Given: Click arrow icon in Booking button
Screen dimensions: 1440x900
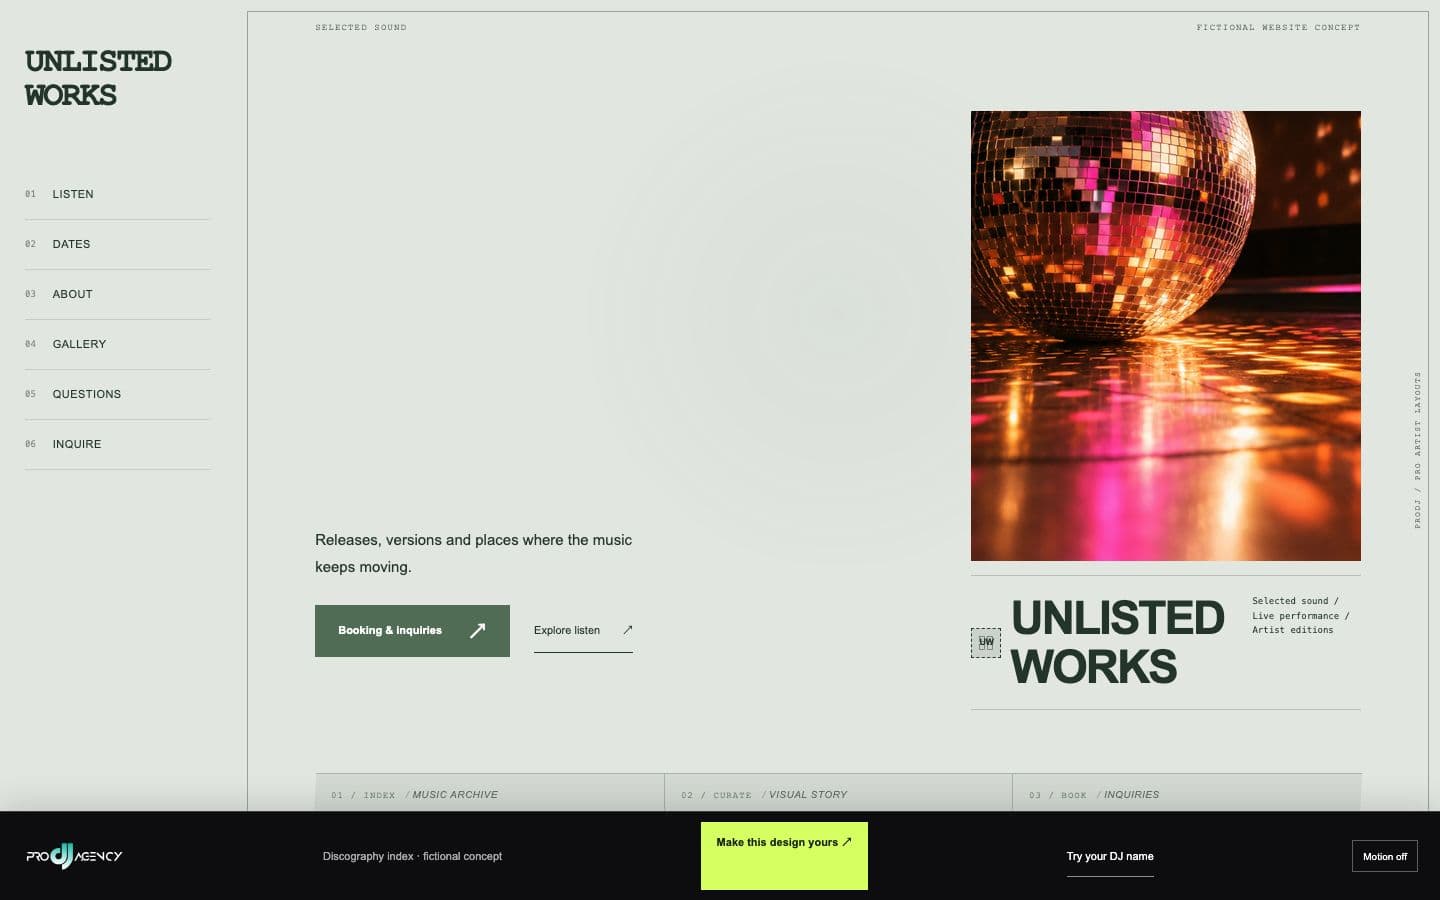Looking at the screenshot, I should [x=477, y=630].
